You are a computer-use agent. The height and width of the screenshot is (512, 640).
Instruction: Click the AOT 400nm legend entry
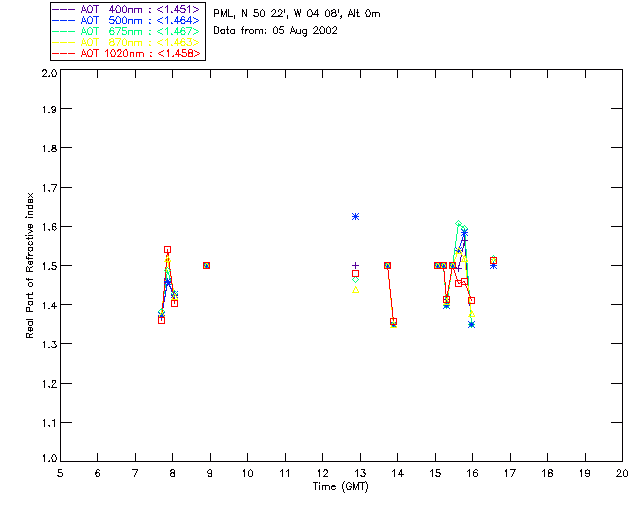tap(126, 9)
